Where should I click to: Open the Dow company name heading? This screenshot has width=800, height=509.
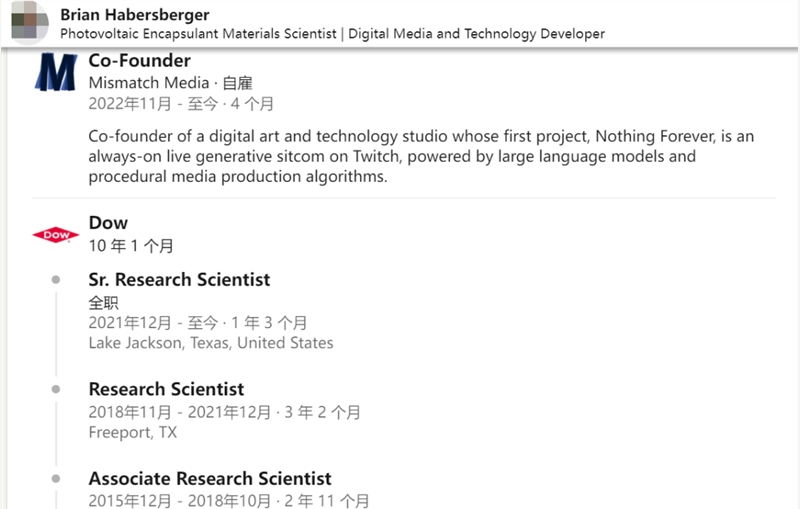[108, 223]
